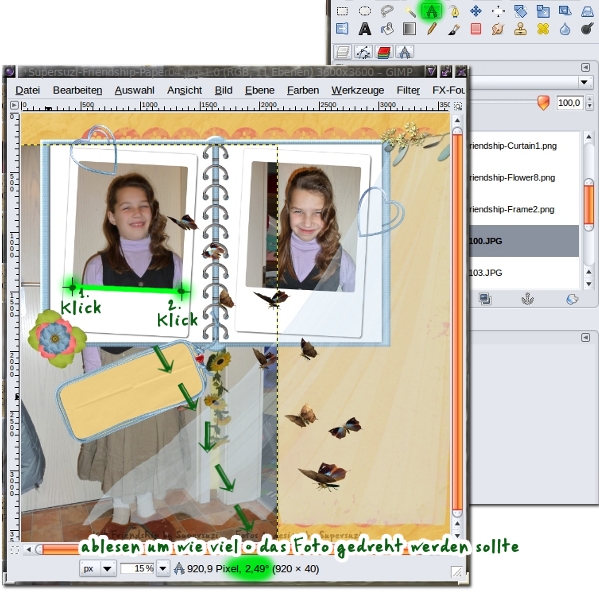Open the layer mode dropdown arrow
The height and width of the screenshot is (600, 599).
[584, 82]
